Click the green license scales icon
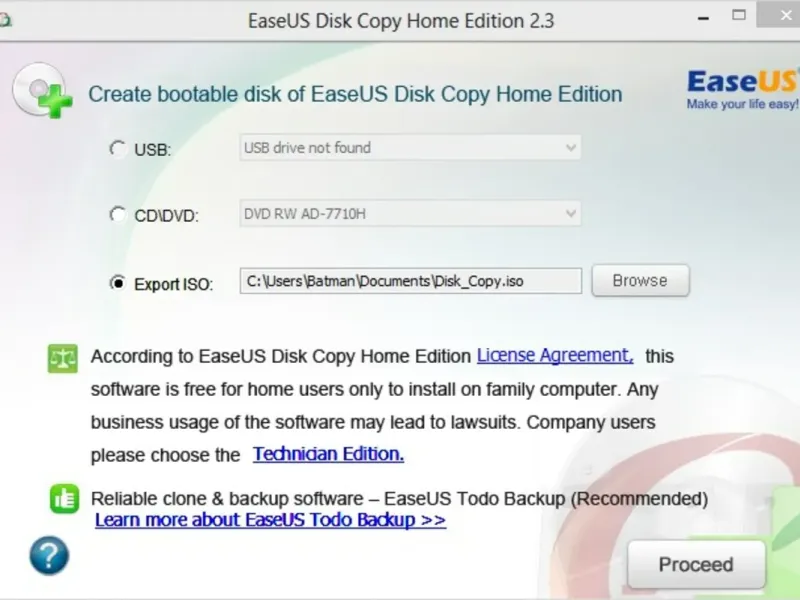This screenshot has height=600, width=800. (x=63, y=358)
